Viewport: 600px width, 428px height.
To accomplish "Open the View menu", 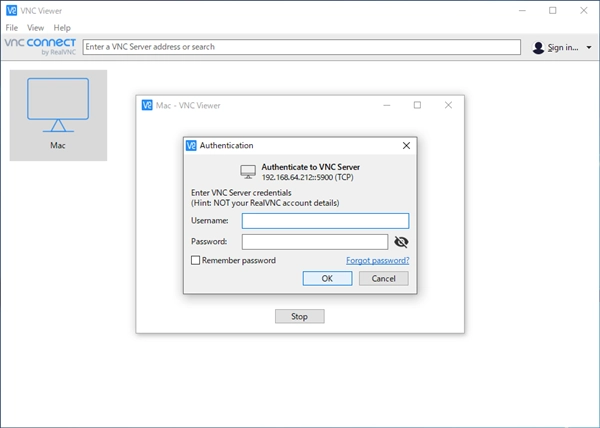I will [35, 28].
